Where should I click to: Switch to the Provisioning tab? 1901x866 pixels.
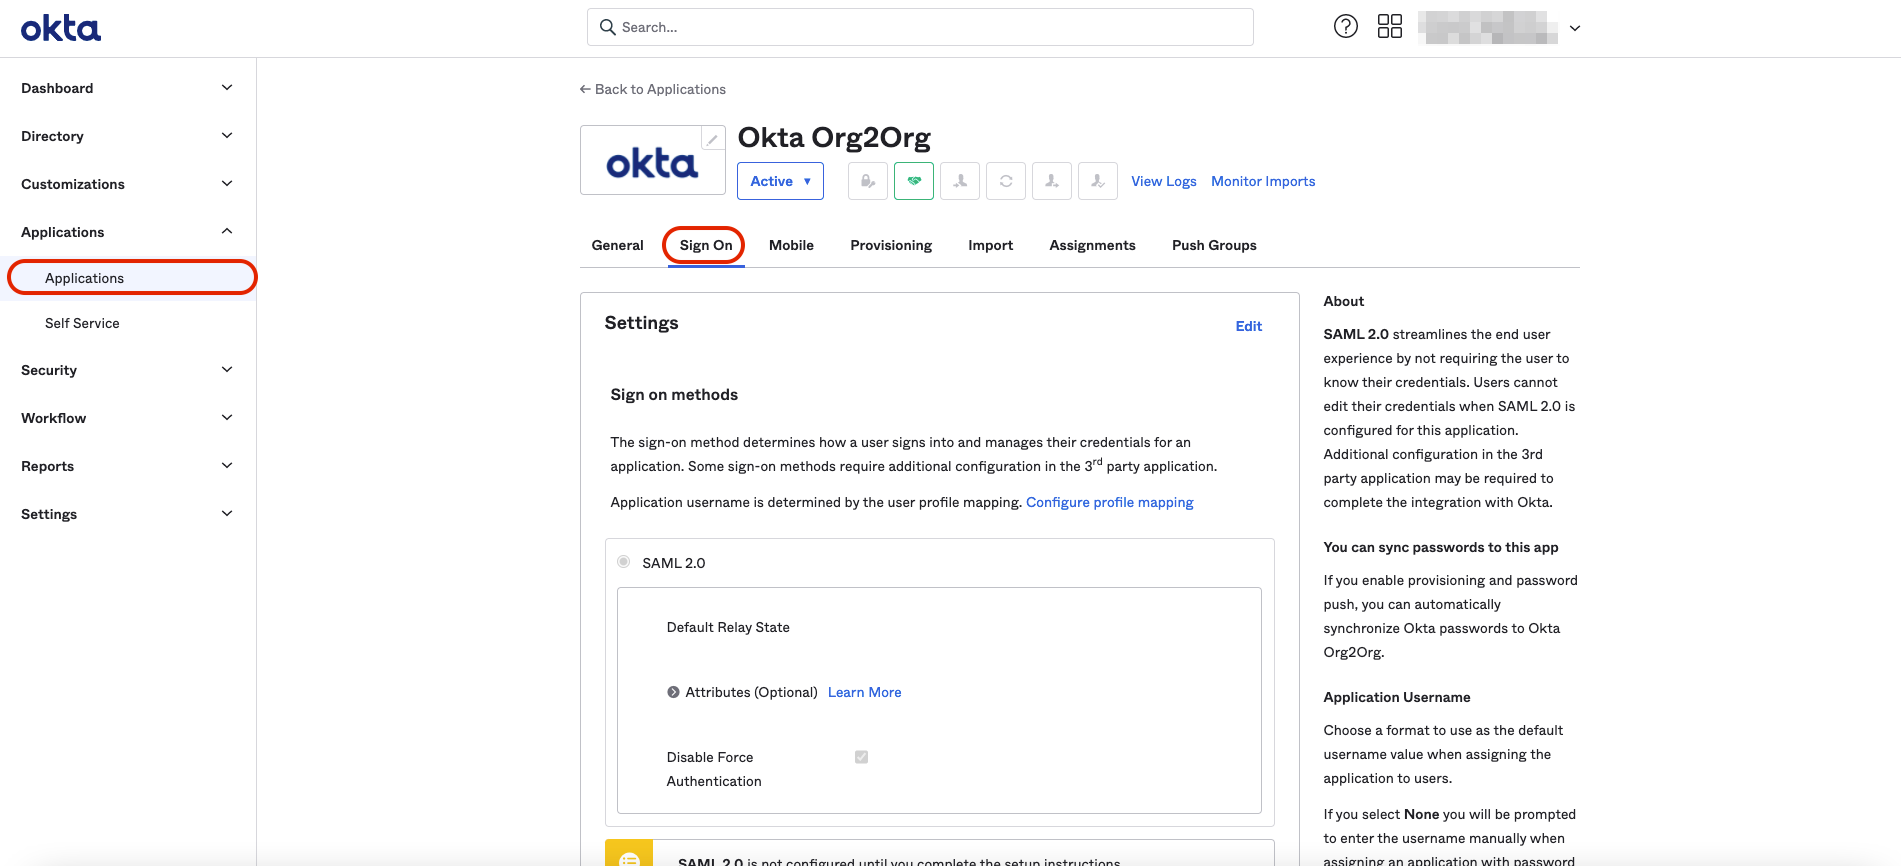(x=890, y=245)
